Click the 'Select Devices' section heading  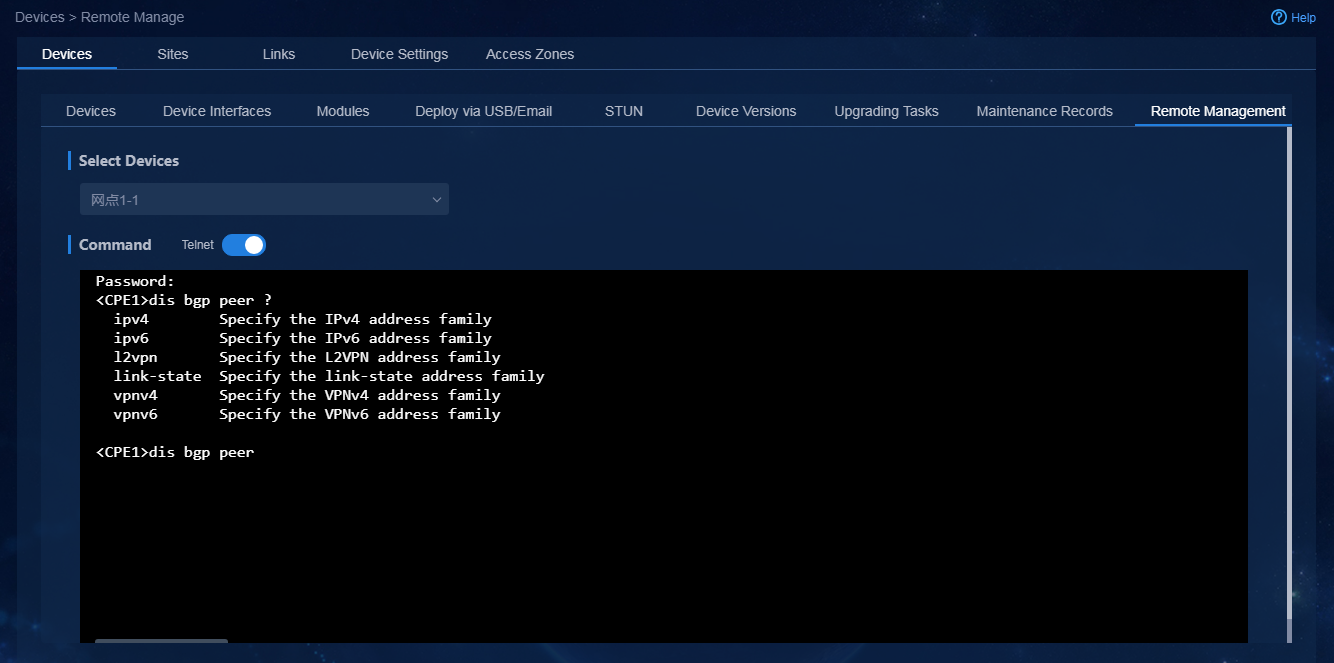(129, 160)
